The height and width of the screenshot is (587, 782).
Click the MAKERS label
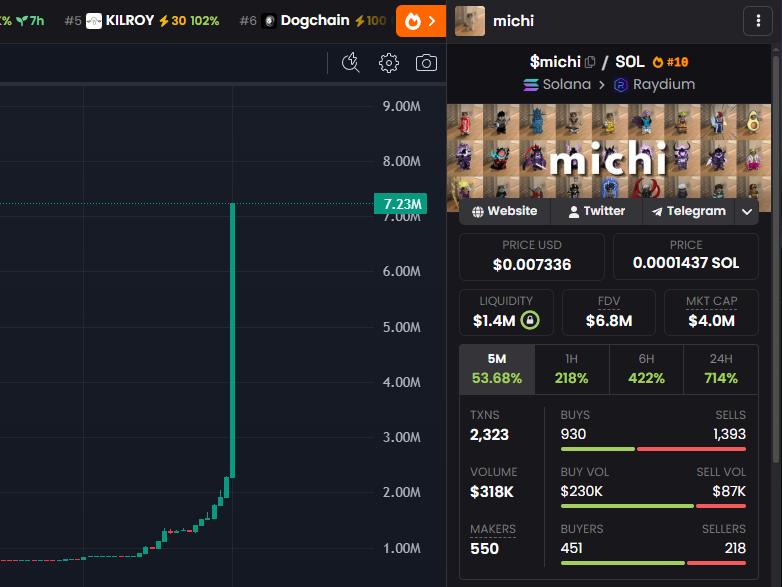click(493, 529)
